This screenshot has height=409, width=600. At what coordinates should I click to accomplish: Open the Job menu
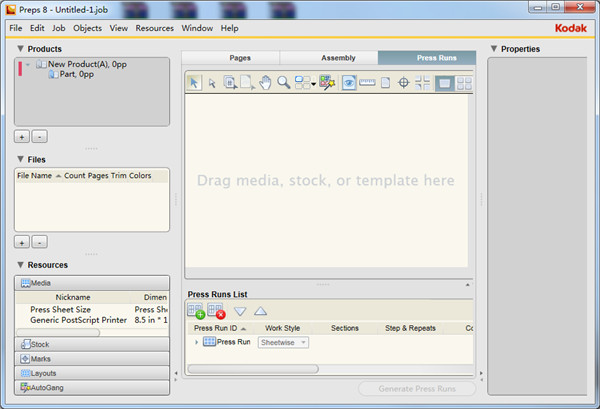tap(59, 28)
